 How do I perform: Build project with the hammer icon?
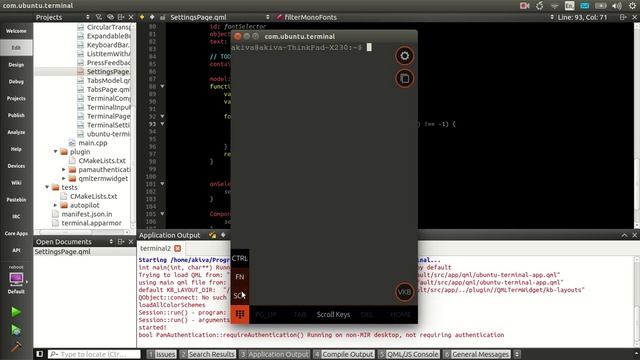[x=16, y=347]
